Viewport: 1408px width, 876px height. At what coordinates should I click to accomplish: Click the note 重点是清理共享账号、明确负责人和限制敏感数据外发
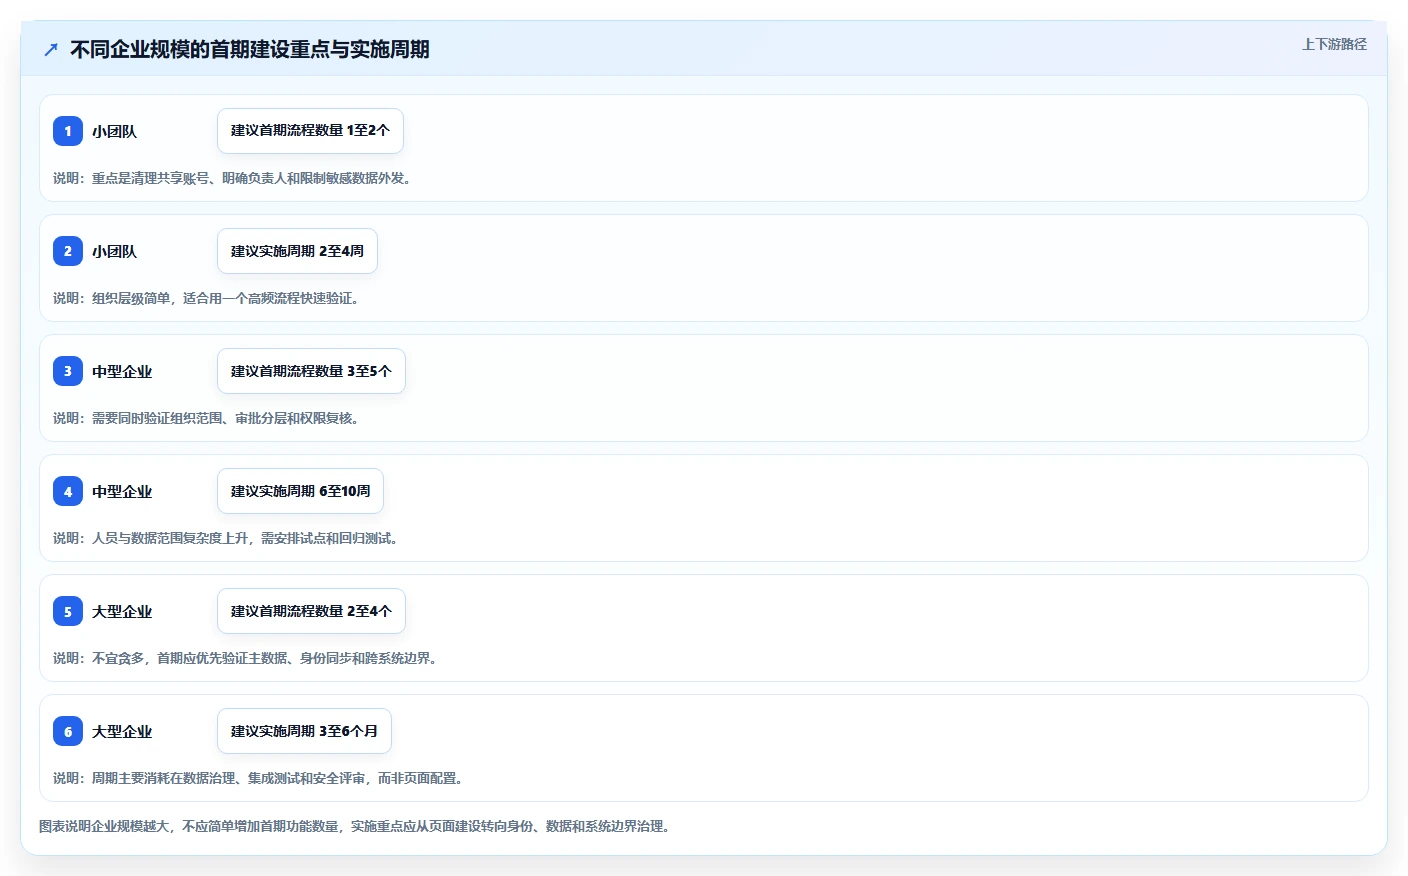click(x=232, y=178)
